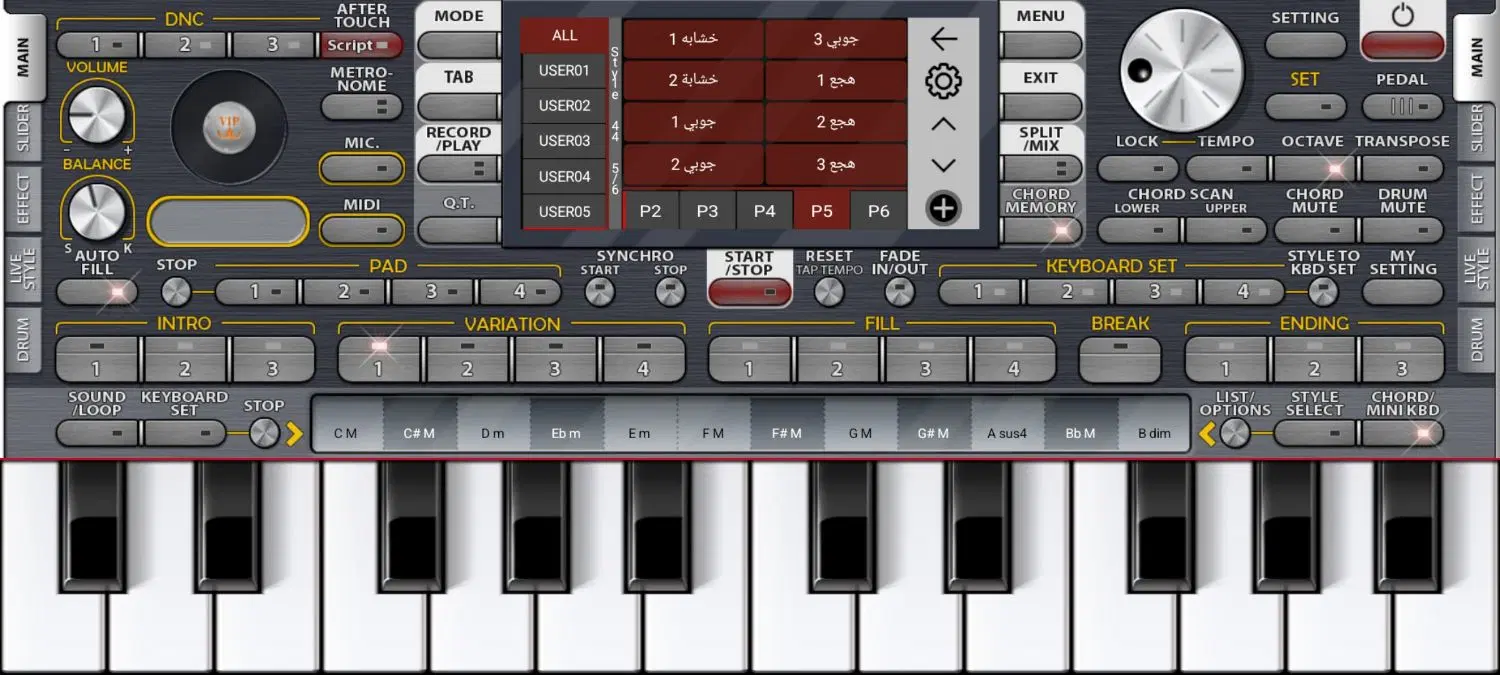1500x675 pixels.
Task: Open the gear settings in the display
Action: pyautogui.click(x=943, y=81)
